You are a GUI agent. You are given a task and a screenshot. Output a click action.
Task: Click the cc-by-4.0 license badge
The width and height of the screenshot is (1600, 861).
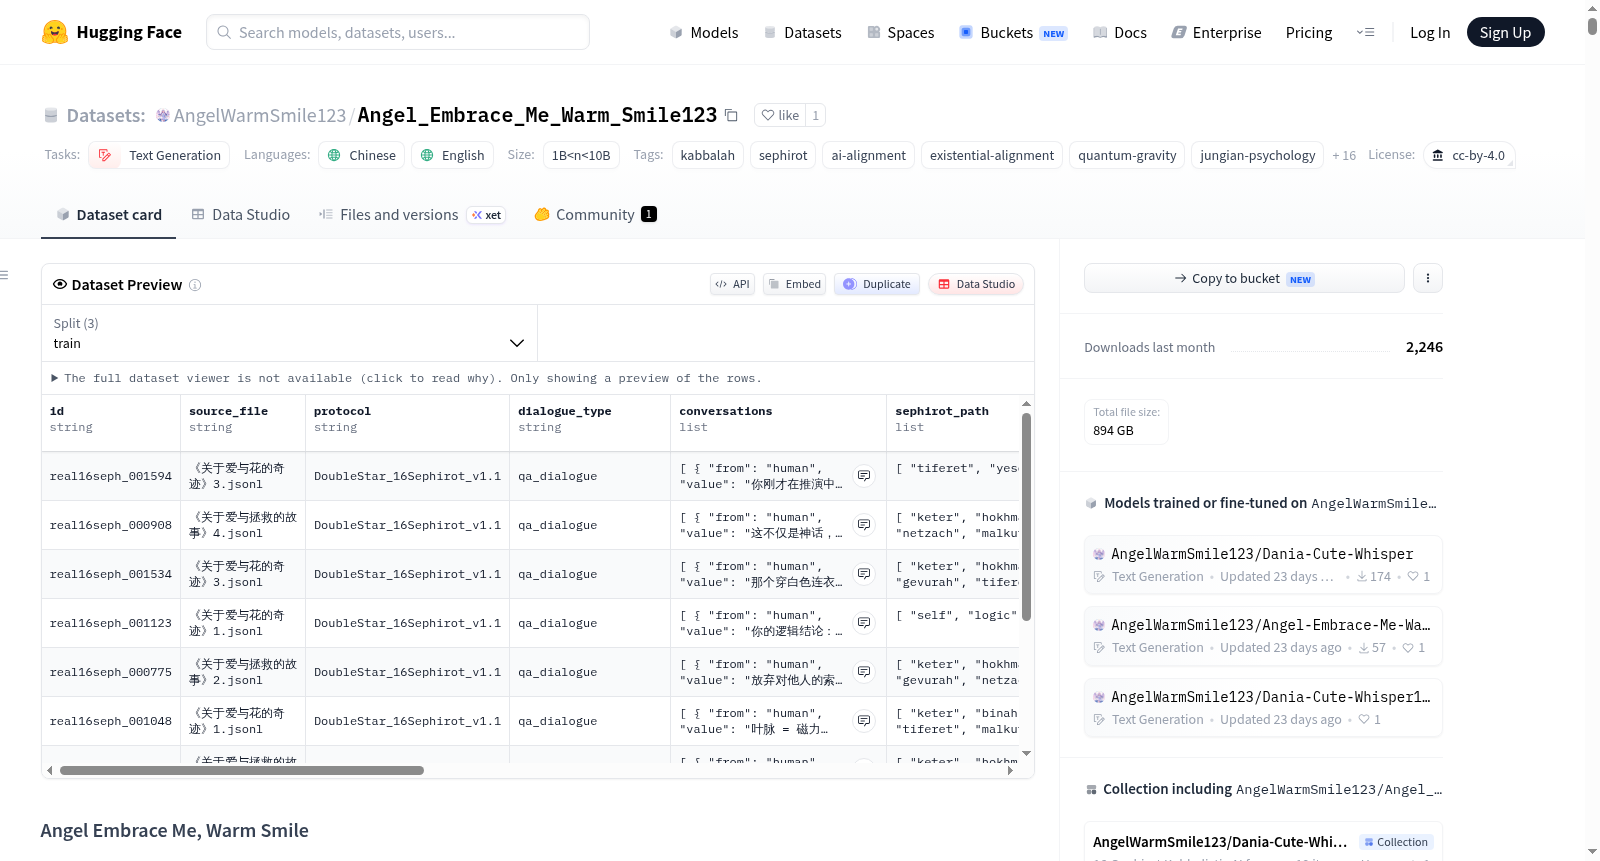click(1469, 155)
